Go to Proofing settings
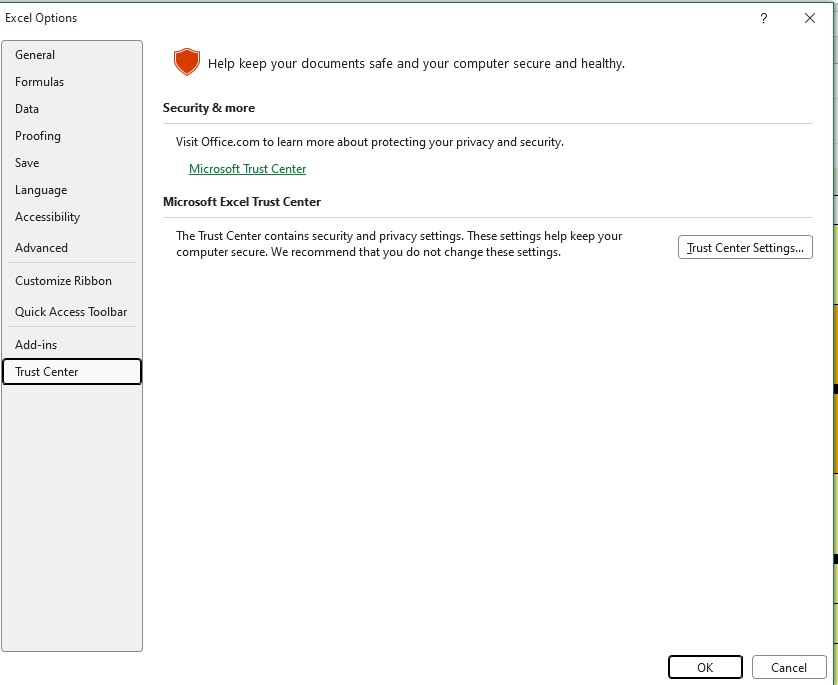The width and height of the screenshot is (838, 685). 38,136
